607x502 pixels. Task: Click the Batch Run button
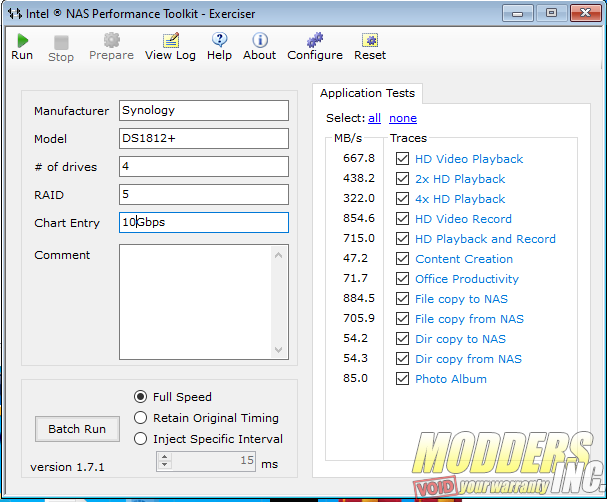tap(77, 429)
